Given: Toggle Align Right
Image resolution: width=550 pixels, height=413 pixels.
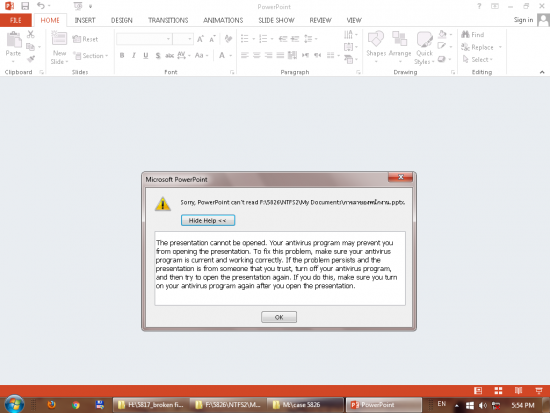Looking at the screenshot, I should tap(269, 55).
